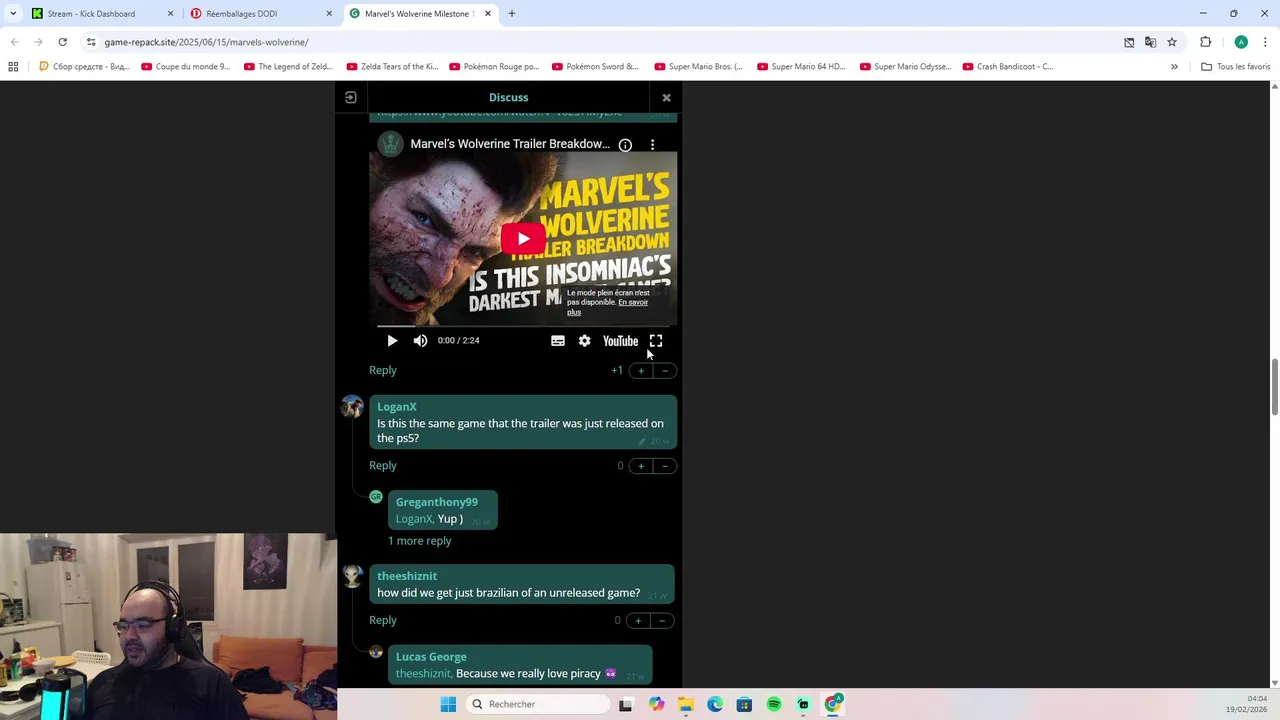Screen dimensions: 1280x720
Task: Open the video on YouTube via logo
Action: pos(620,341)
